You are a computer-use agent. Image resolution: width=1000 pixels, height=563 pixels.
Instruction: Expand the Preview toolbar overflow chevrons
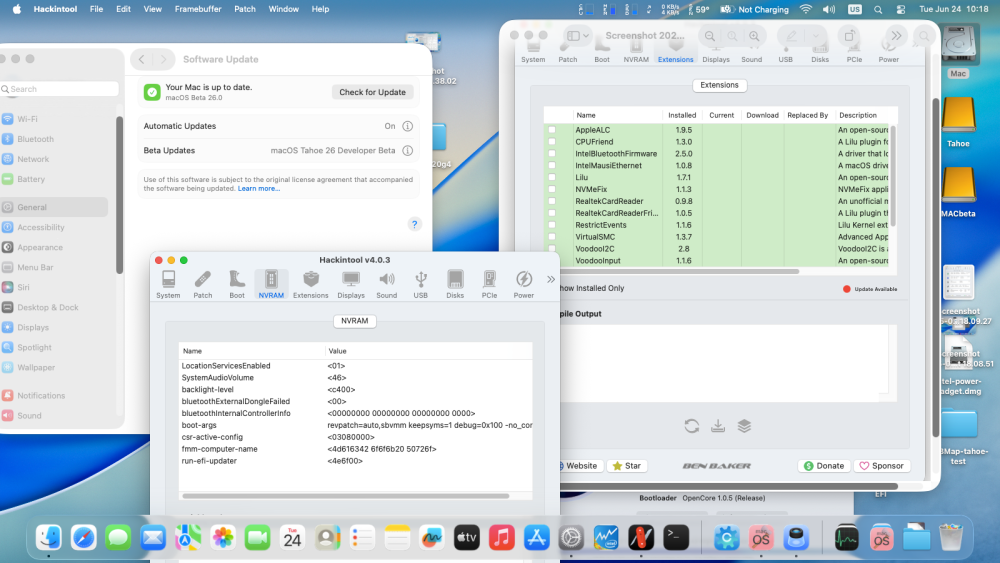pyautogui.click(x=896, y=36)
